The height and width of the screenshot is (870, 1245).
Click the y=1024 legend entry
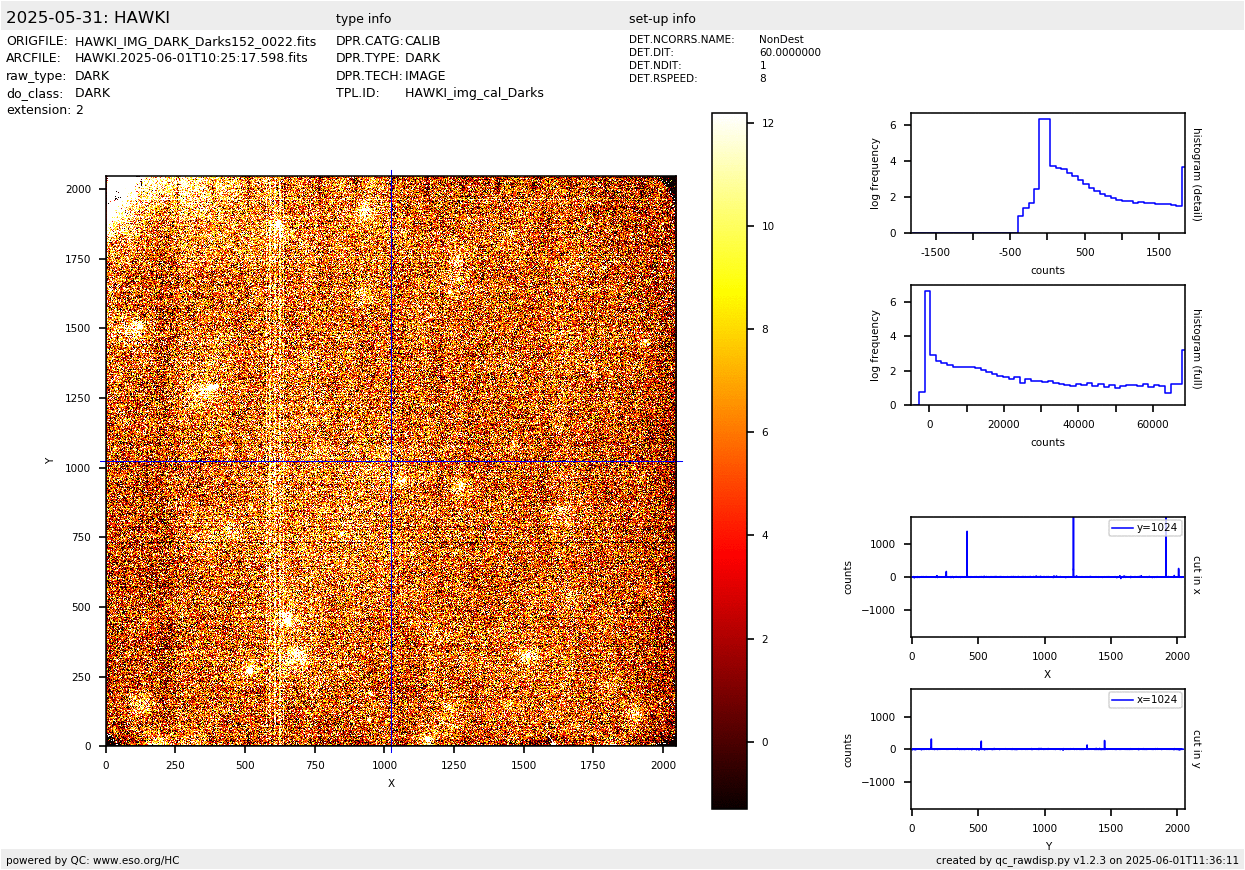(1145, 528)
